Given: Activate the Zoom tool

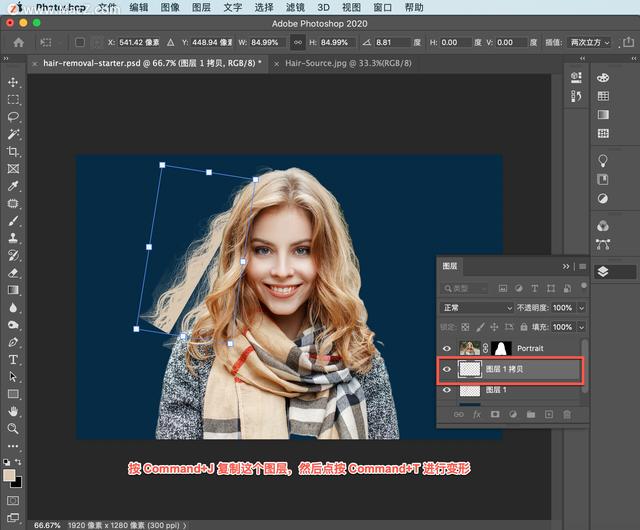Looking at the screenshot, I should [x=13, y=428].
